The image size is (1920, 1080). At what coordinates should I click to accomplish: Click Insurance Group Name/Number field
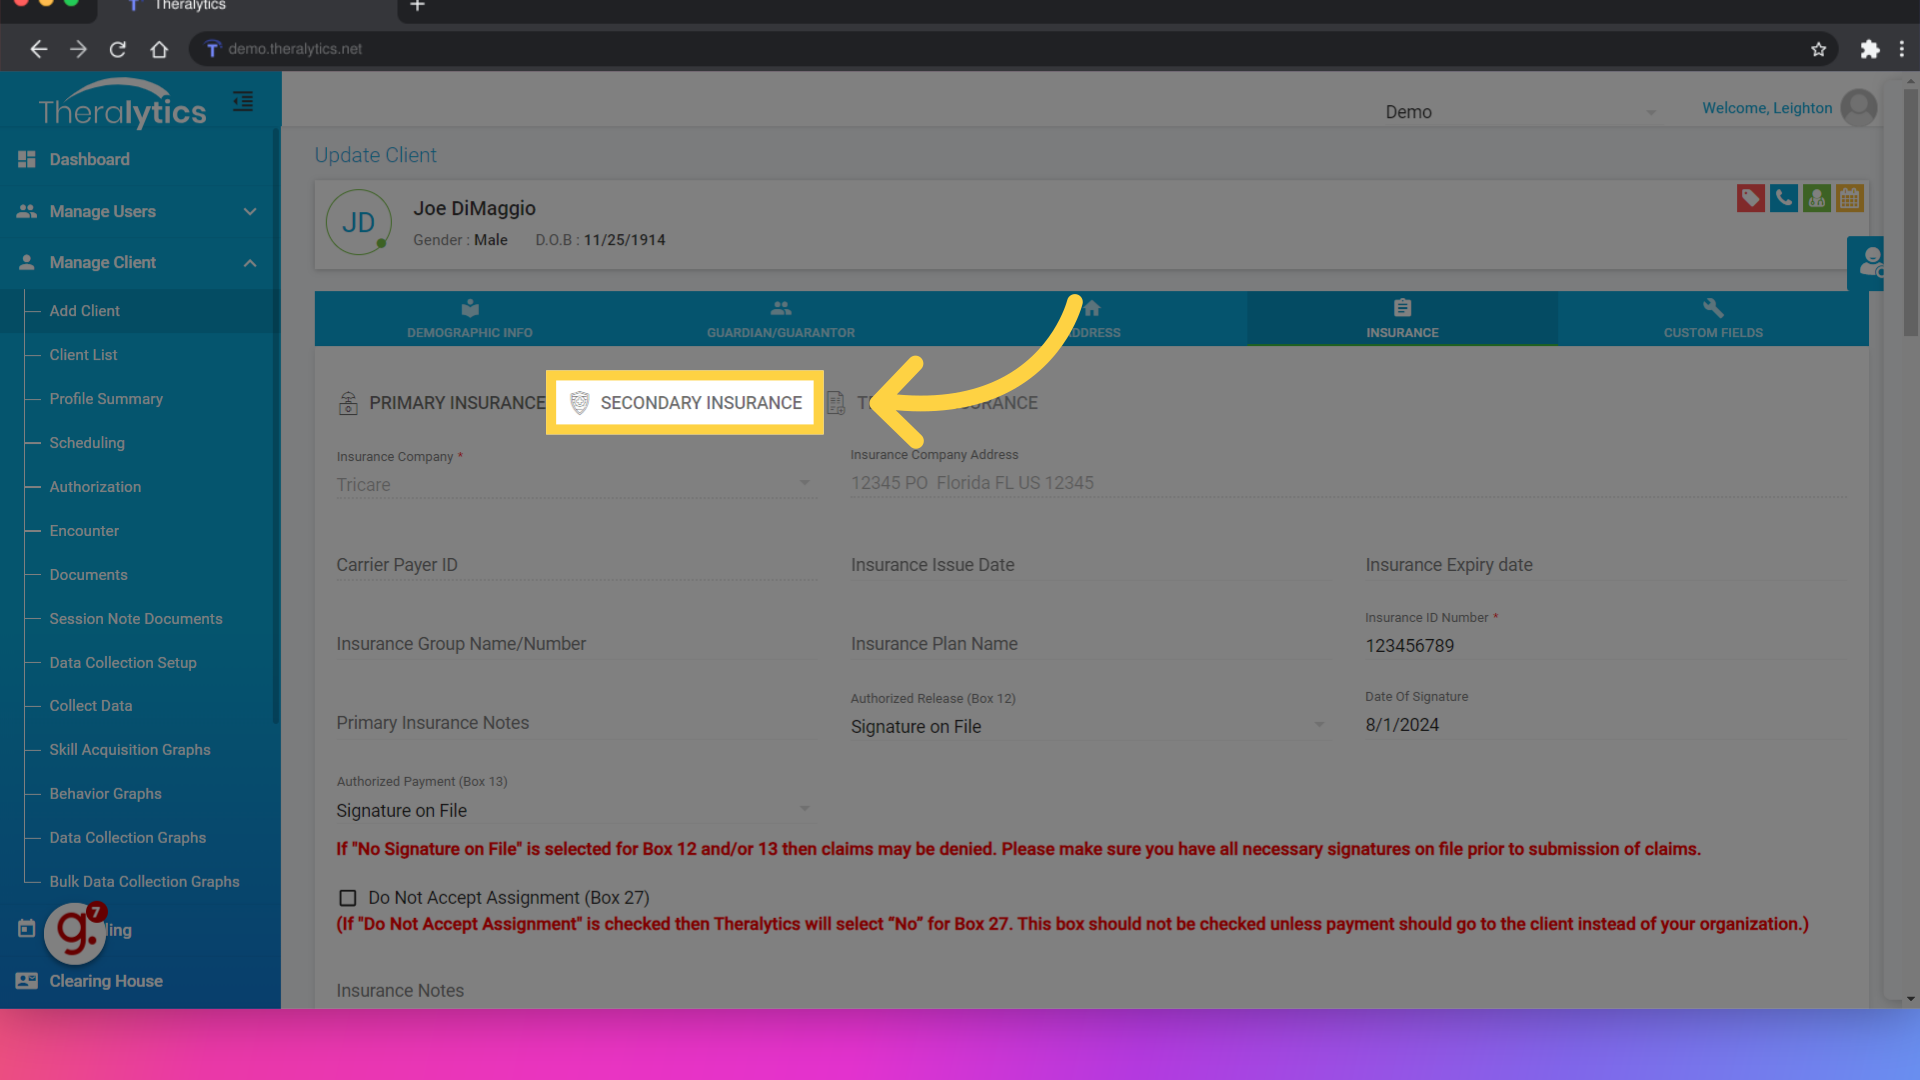point(576,644)
